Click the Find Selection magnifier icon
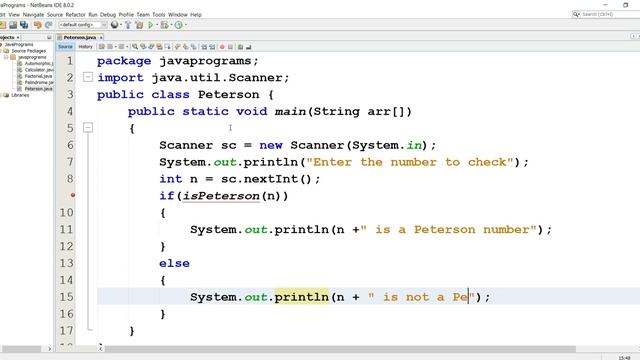 [x=135, y=47]
